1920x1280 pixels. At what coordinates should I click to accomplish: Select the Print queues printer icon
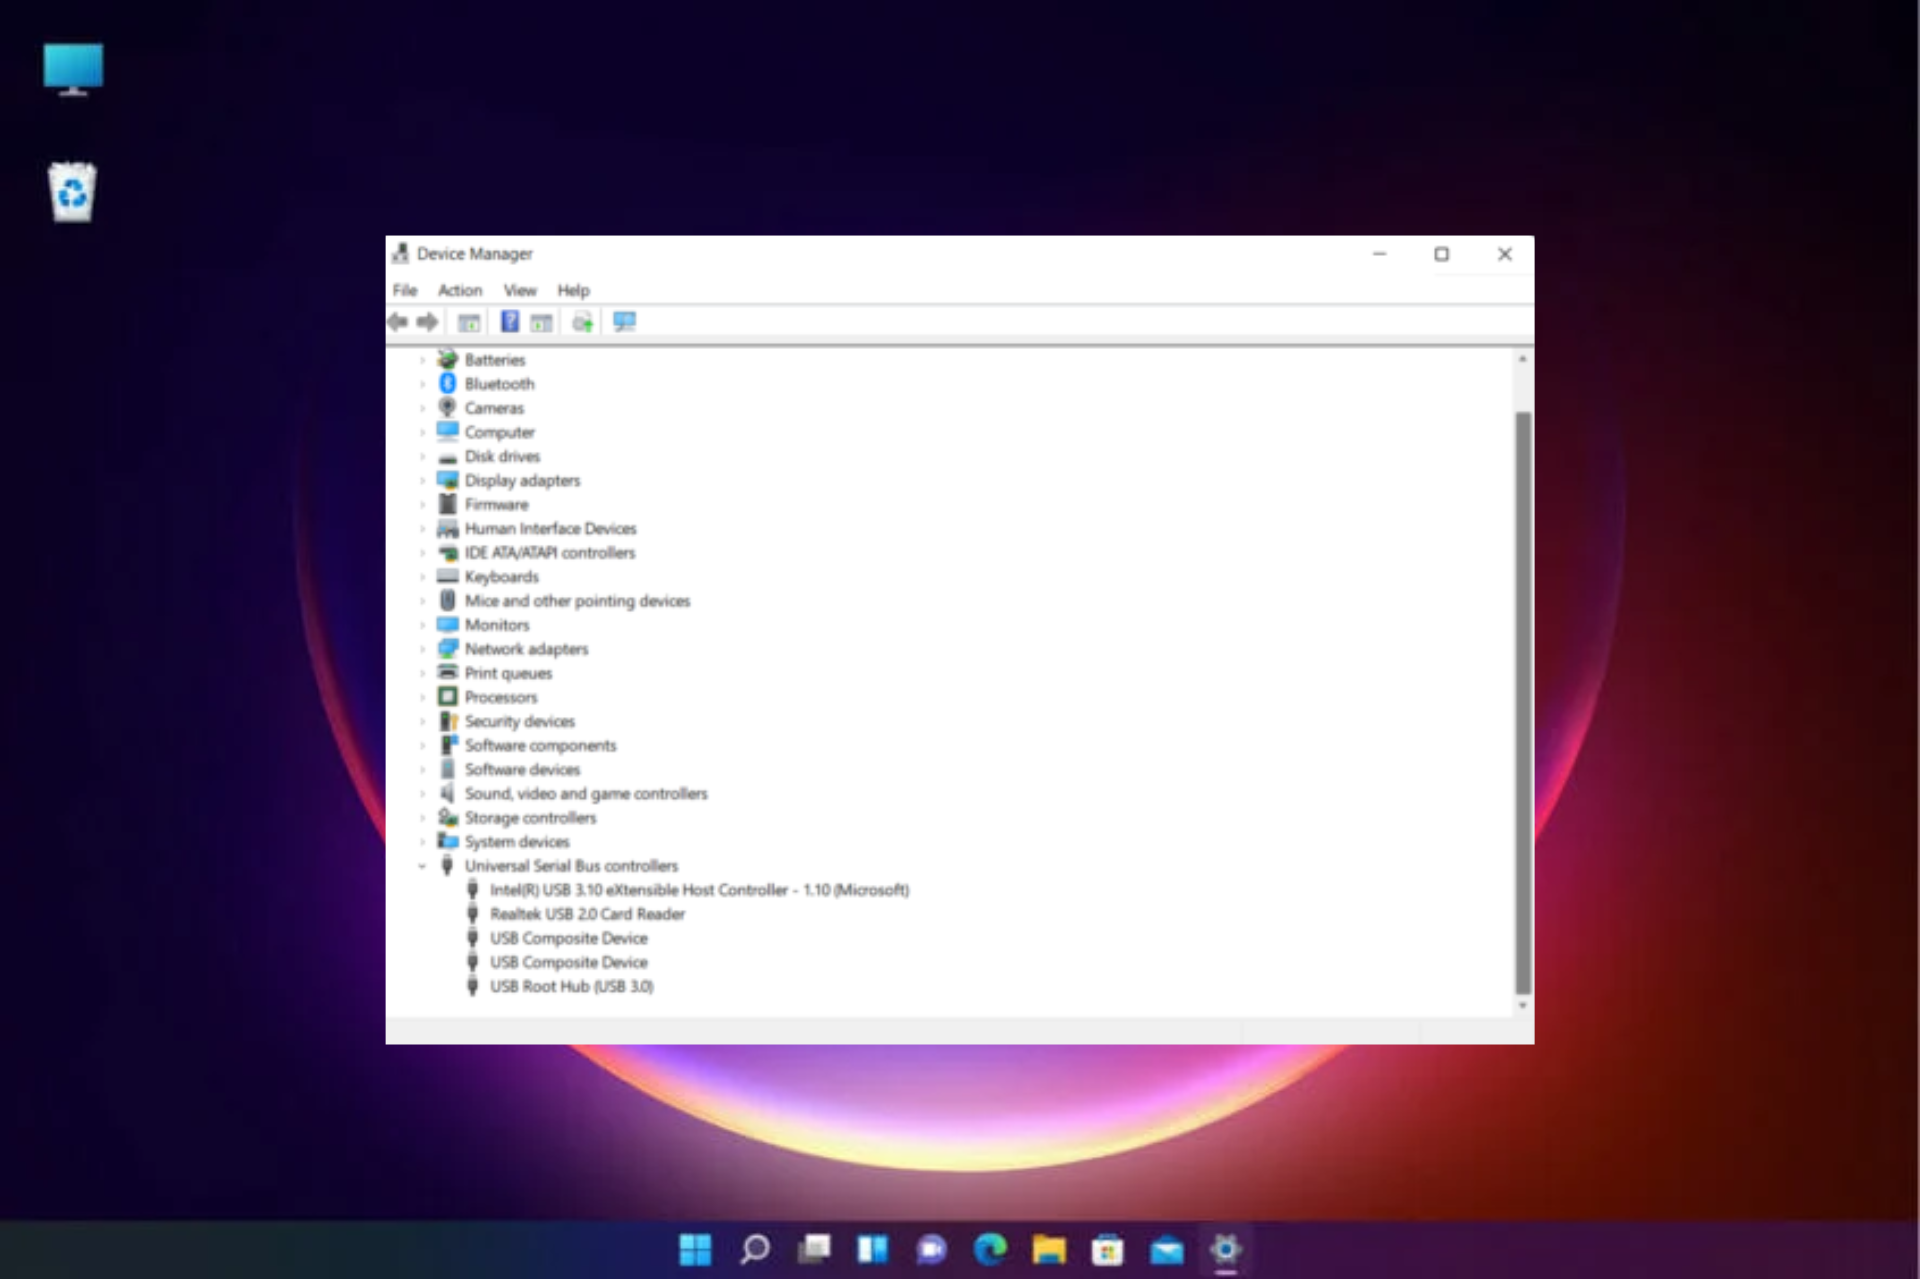coord(448,672)
